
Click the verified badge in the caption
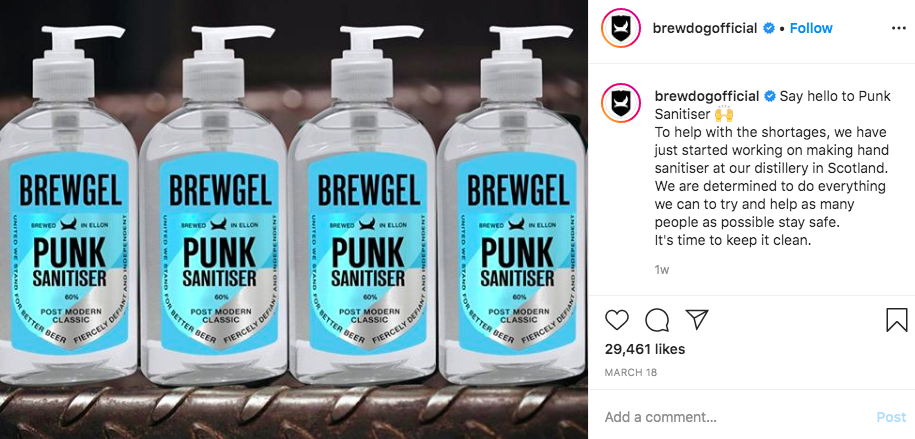tap(770, 96)
